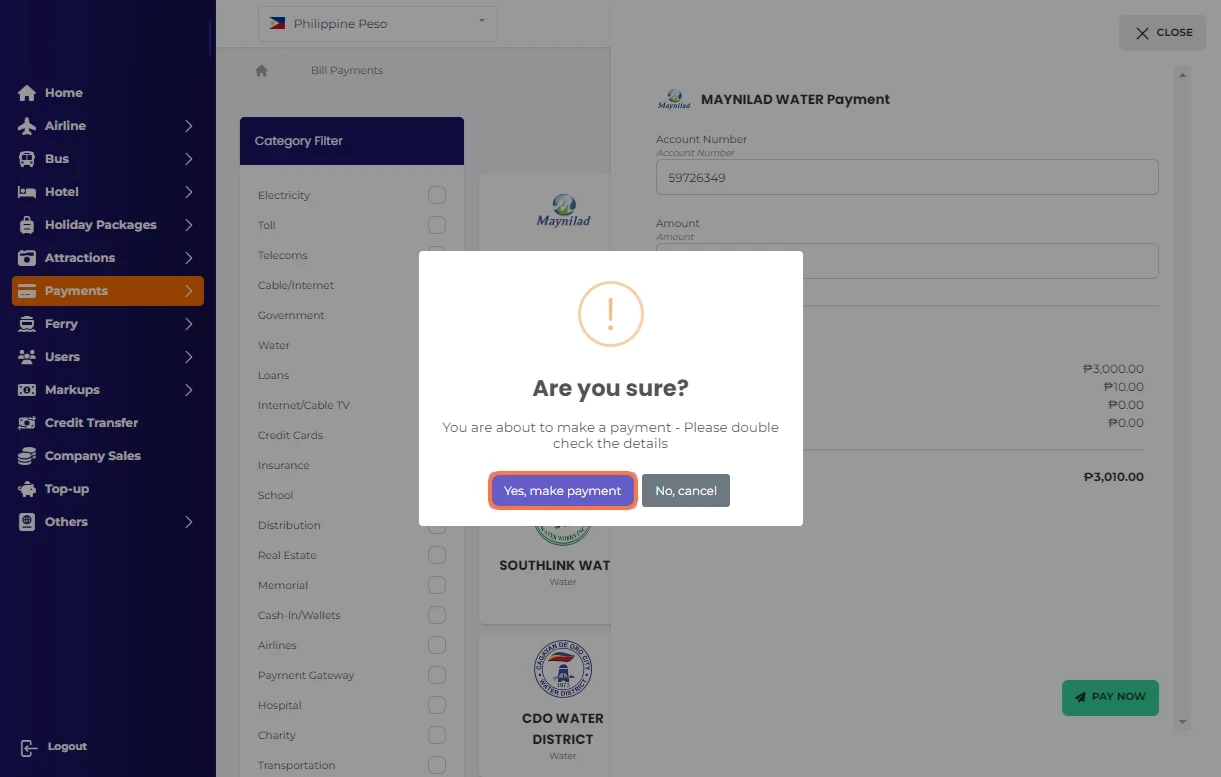Click the Logout icon
The width and height of the screenshot is (1221, 777).
click(29, 747)
